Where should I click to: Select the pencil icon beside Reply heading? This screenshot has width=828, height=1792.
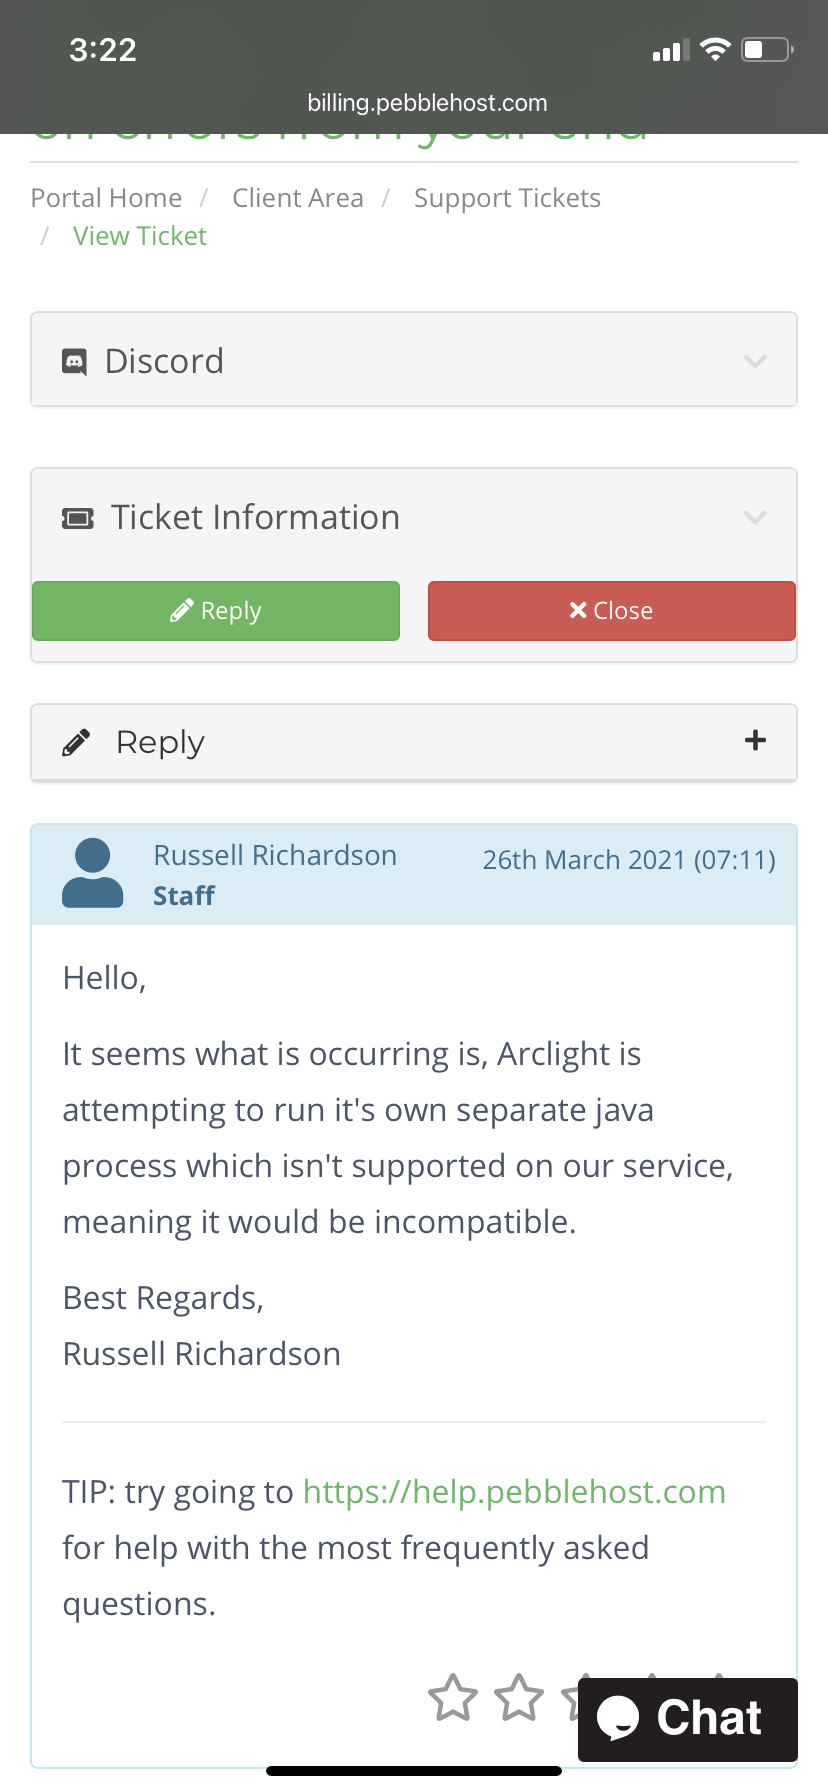pos(75,742)
